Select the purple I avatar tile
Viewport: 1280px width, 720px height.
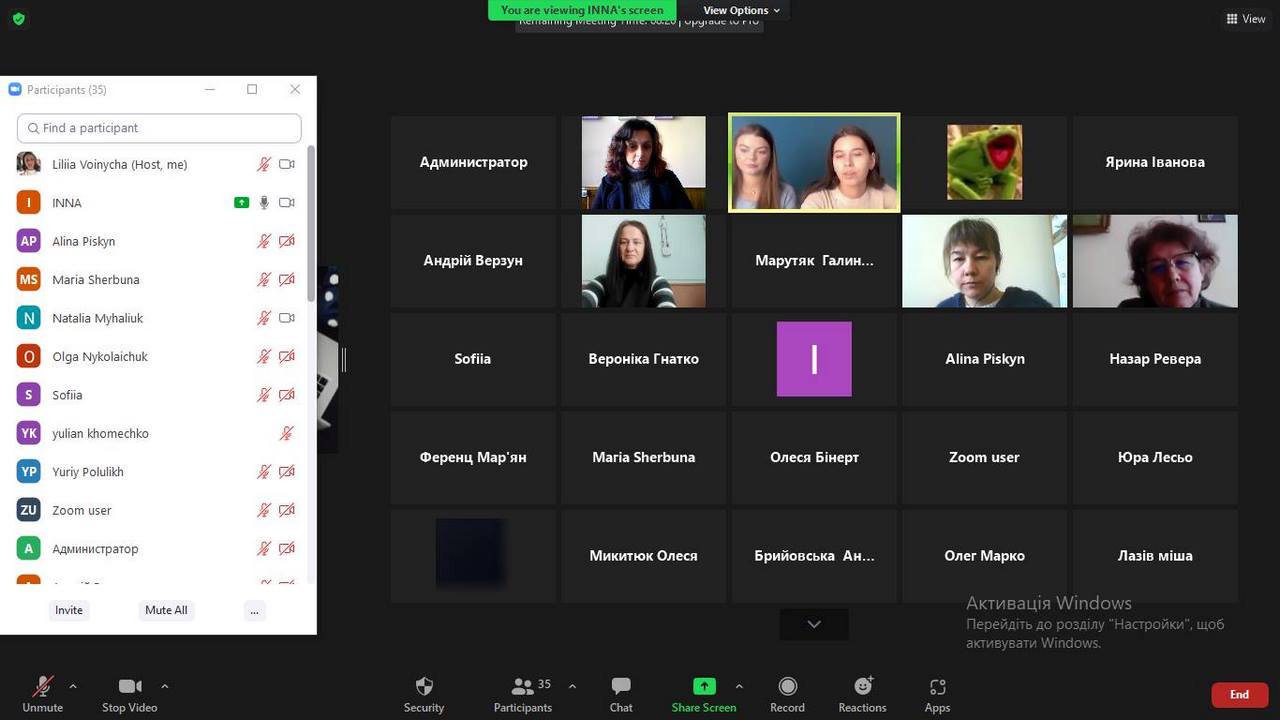coord(814,359)
